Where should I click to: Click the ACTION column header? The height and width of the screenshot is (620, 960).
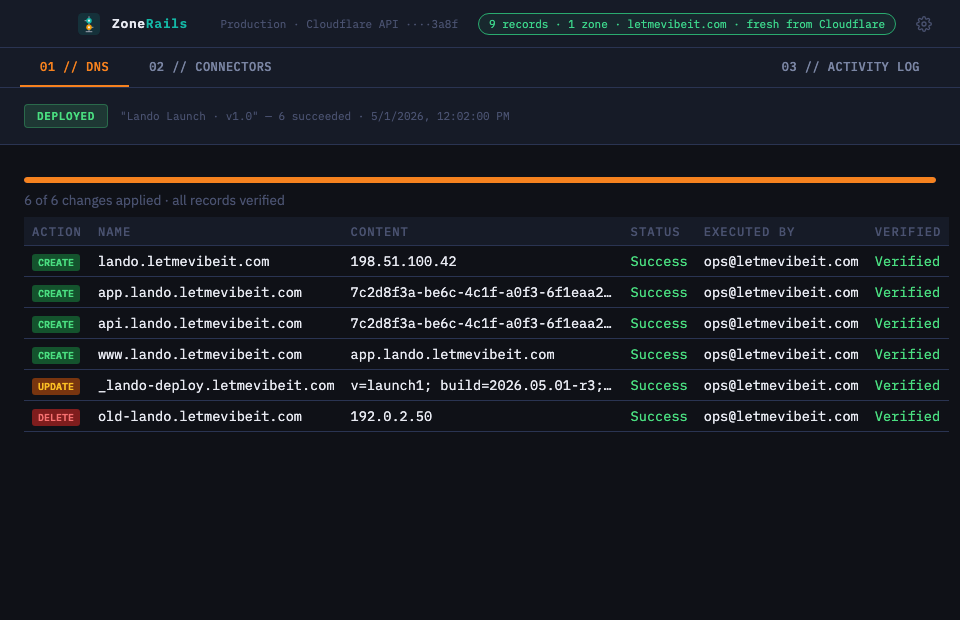point(56,232)
